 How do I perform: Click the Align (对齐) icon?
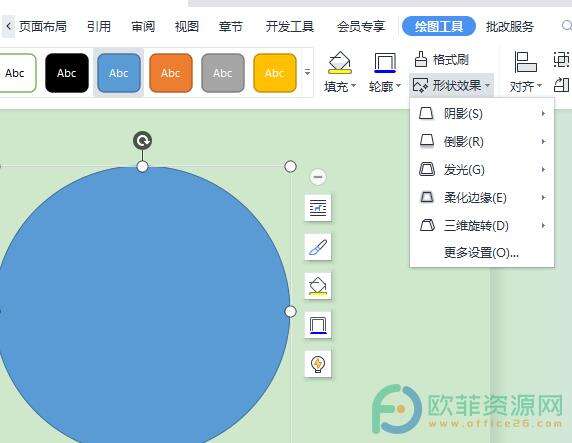pyautogui.click(x=525, y=62)
